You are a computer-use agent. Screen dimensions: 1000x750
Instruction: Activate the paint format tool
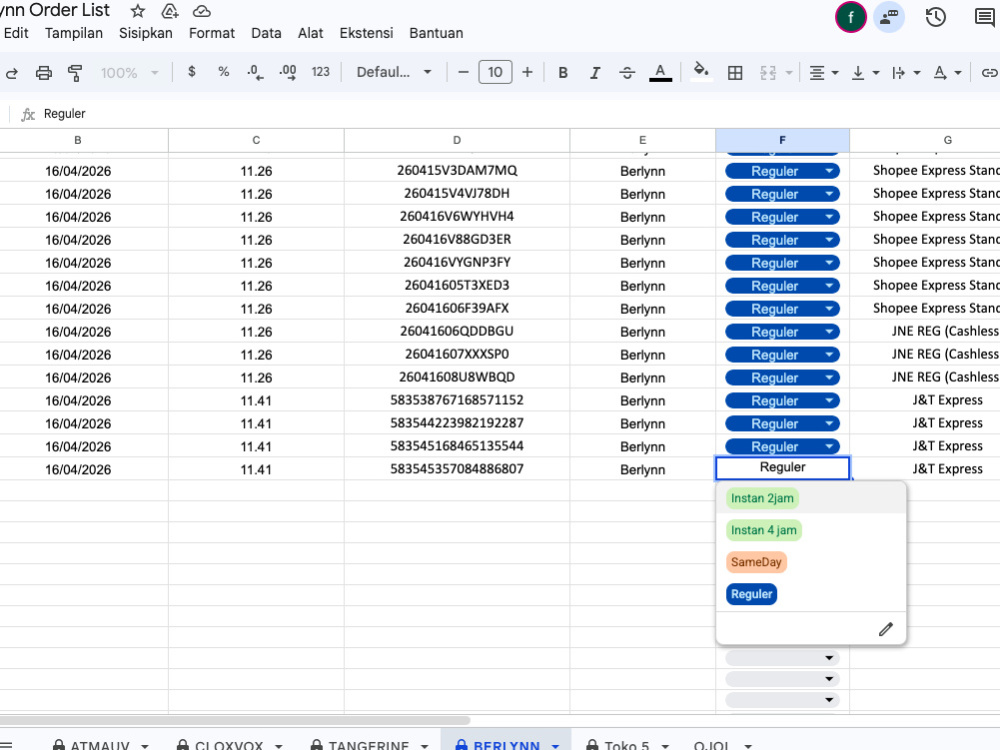point(75,73)
